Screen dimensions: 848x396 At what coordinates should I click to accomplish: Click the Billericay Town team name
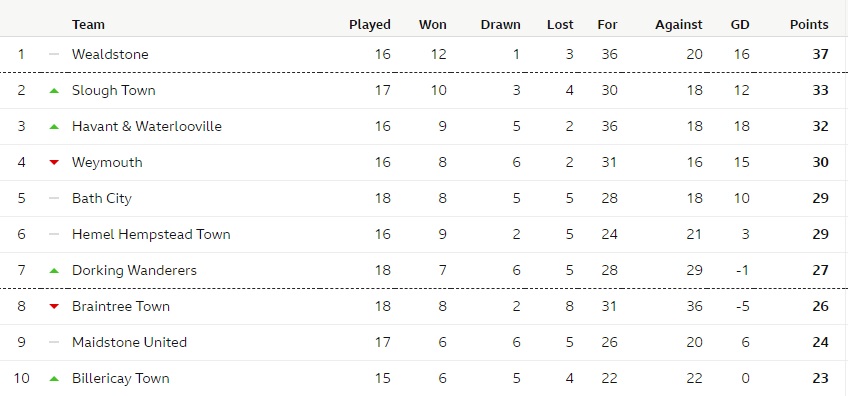(121, 378)
